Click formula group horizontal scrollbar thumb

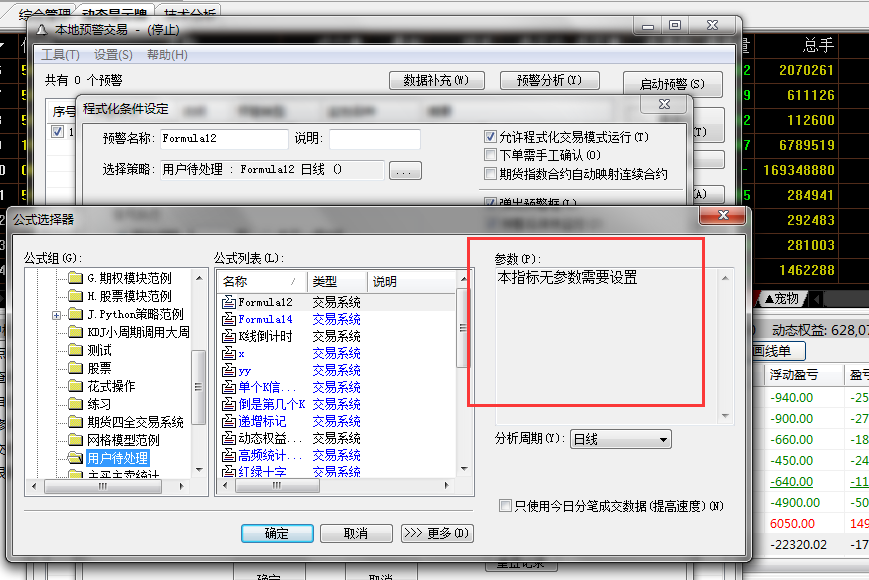click(103, 486)
